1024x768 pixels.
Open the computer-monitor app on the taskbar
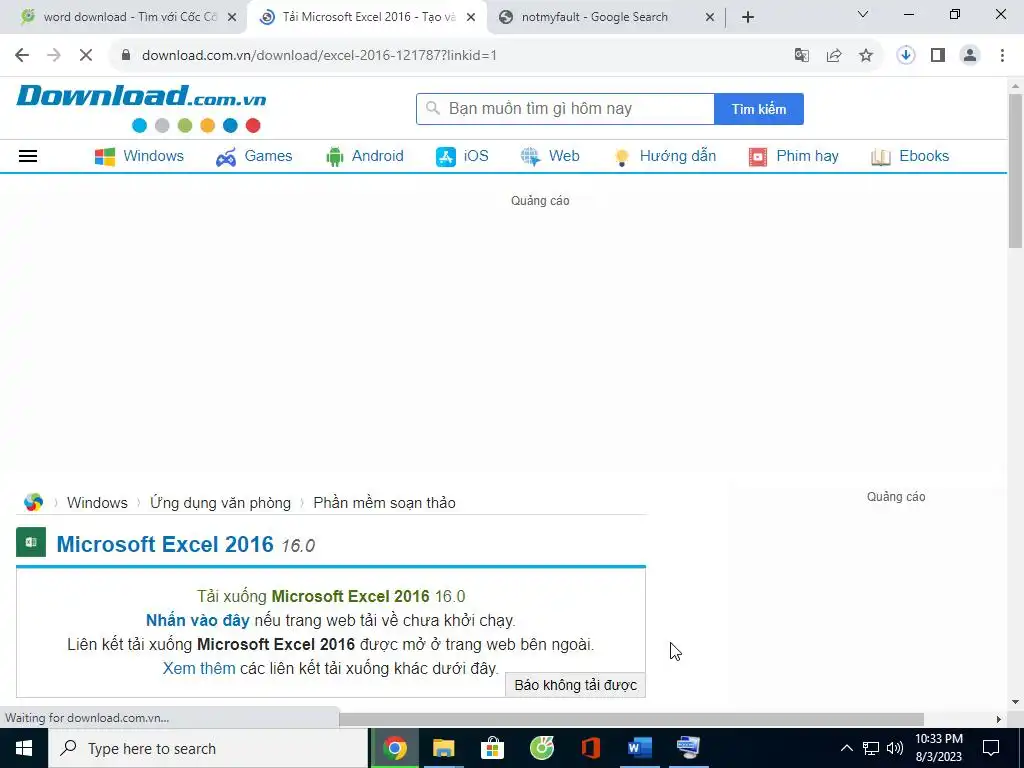coord(688,748)
